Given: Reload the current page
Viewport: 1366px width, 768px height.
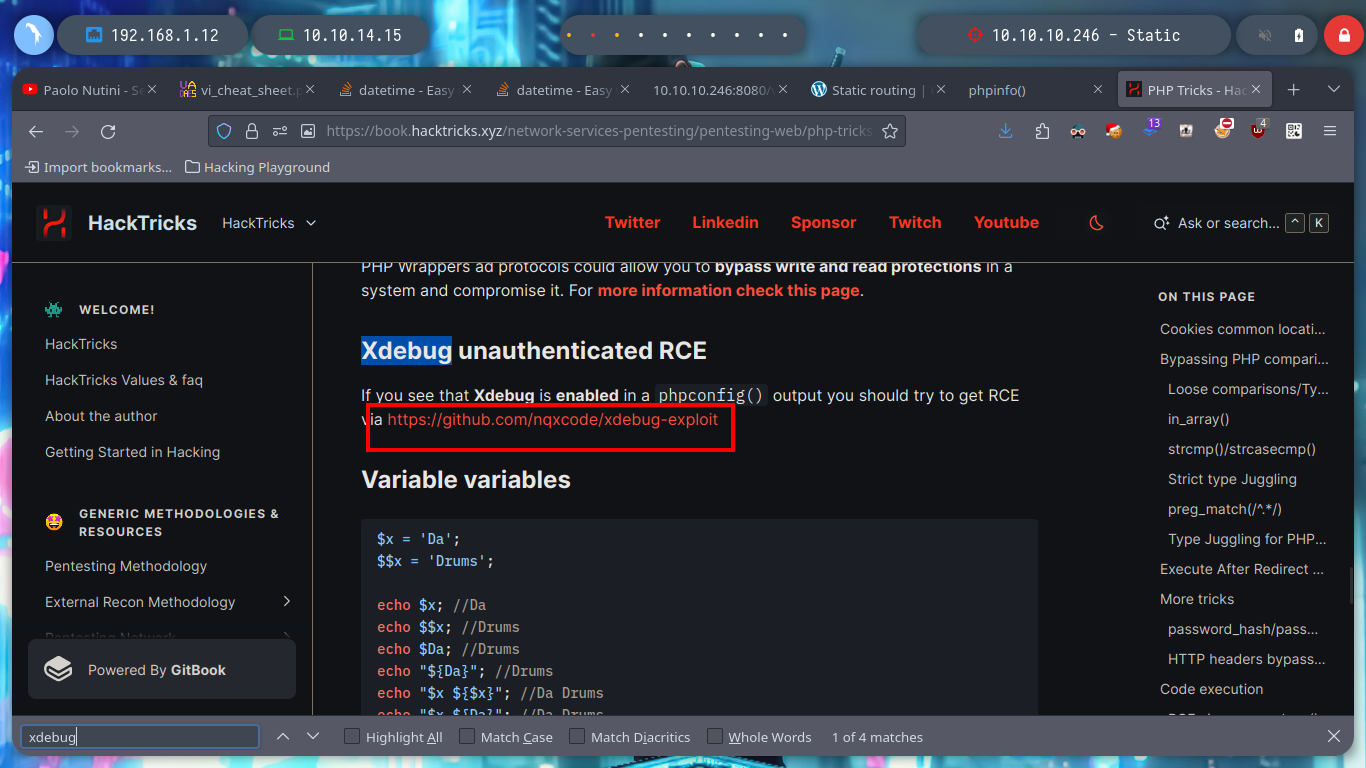Looking at the screenshot, I should click(x=108, y=131).
